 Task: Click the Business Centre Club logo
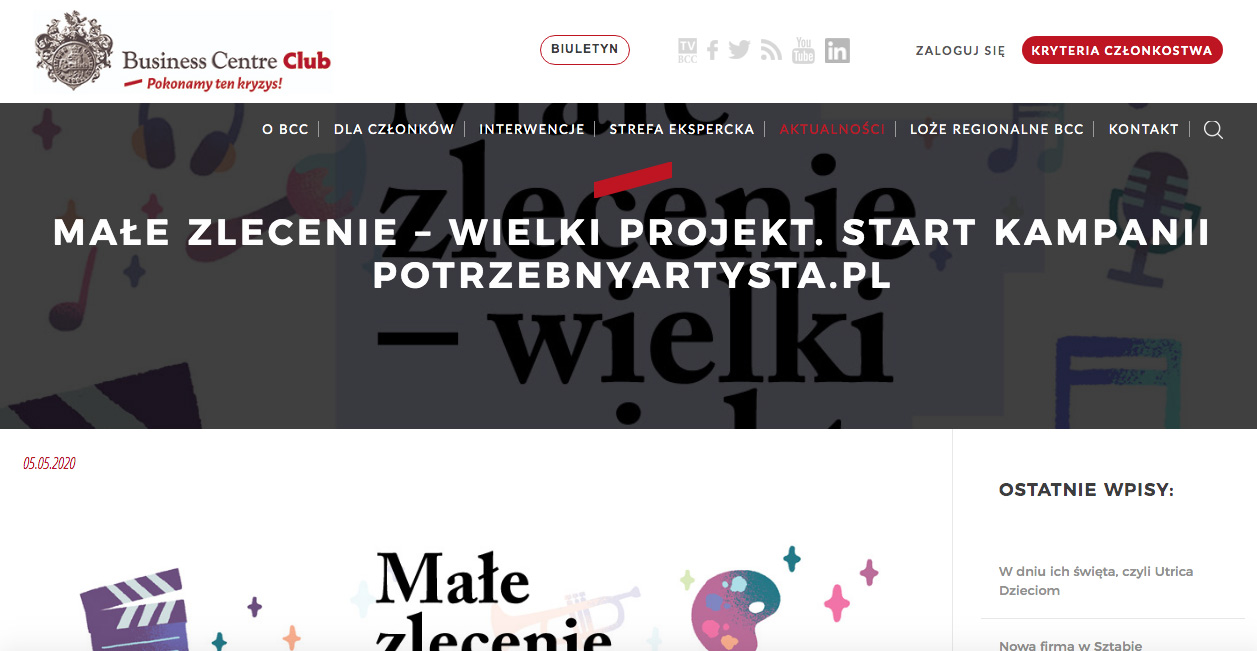[x=183, y=51]
